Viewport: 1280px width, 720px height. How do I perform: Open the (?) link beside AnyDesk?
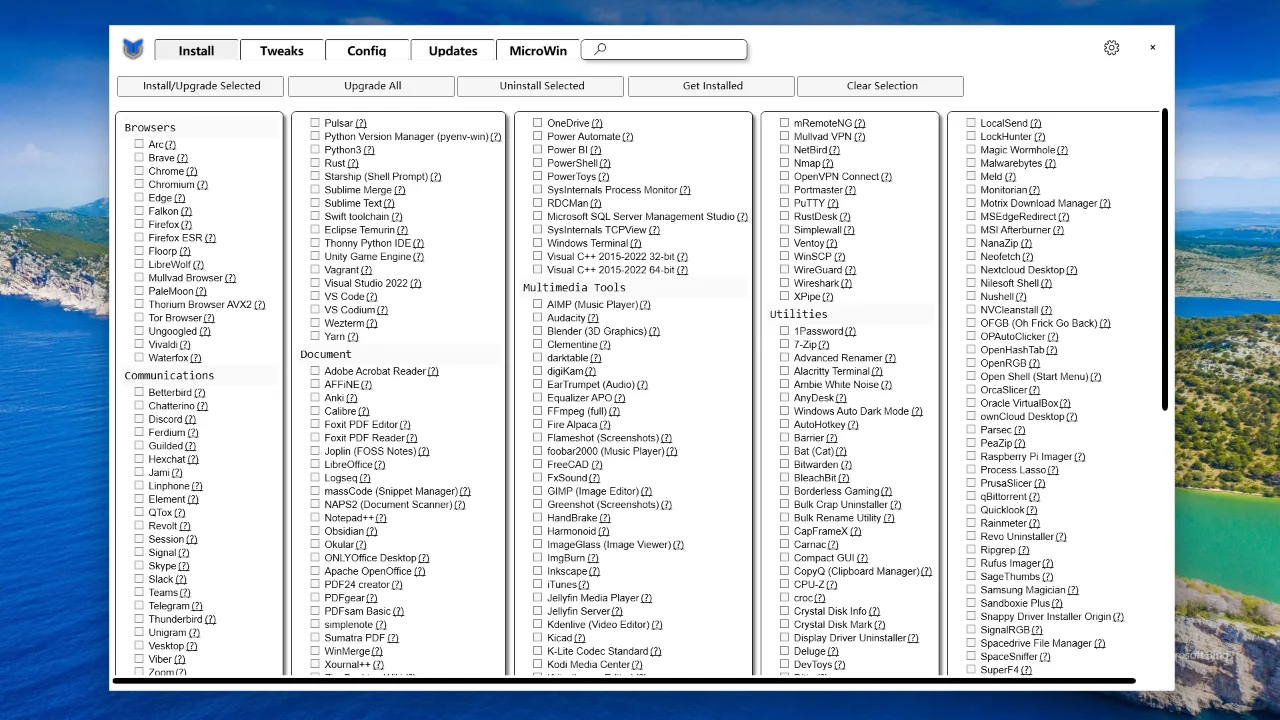tap(842, 398)
